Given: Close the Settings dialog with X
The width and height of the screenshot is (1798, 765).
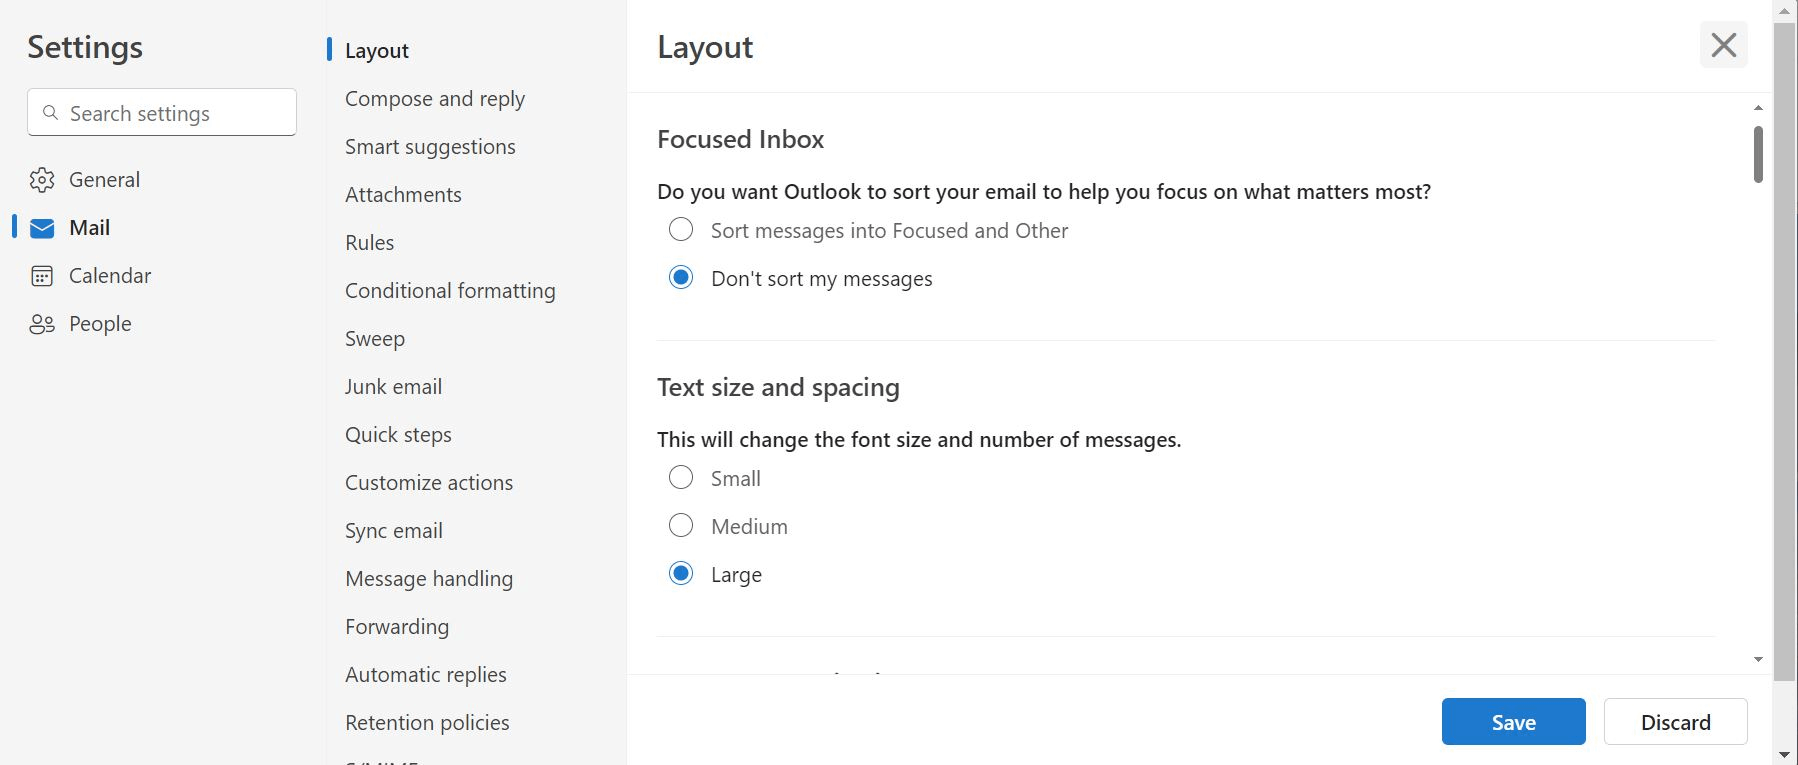Looking at the screenshot, I should coord(1723,45).
